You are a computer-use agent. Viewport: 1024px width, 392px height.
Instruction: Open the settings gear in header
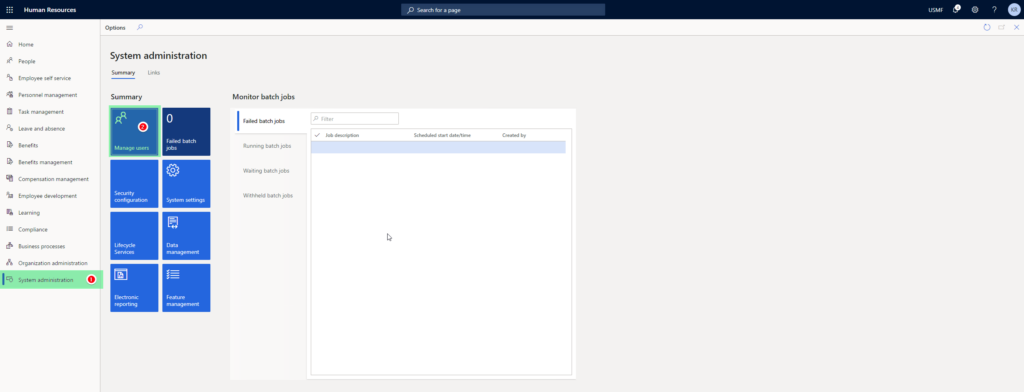click(x=974, y=10)
